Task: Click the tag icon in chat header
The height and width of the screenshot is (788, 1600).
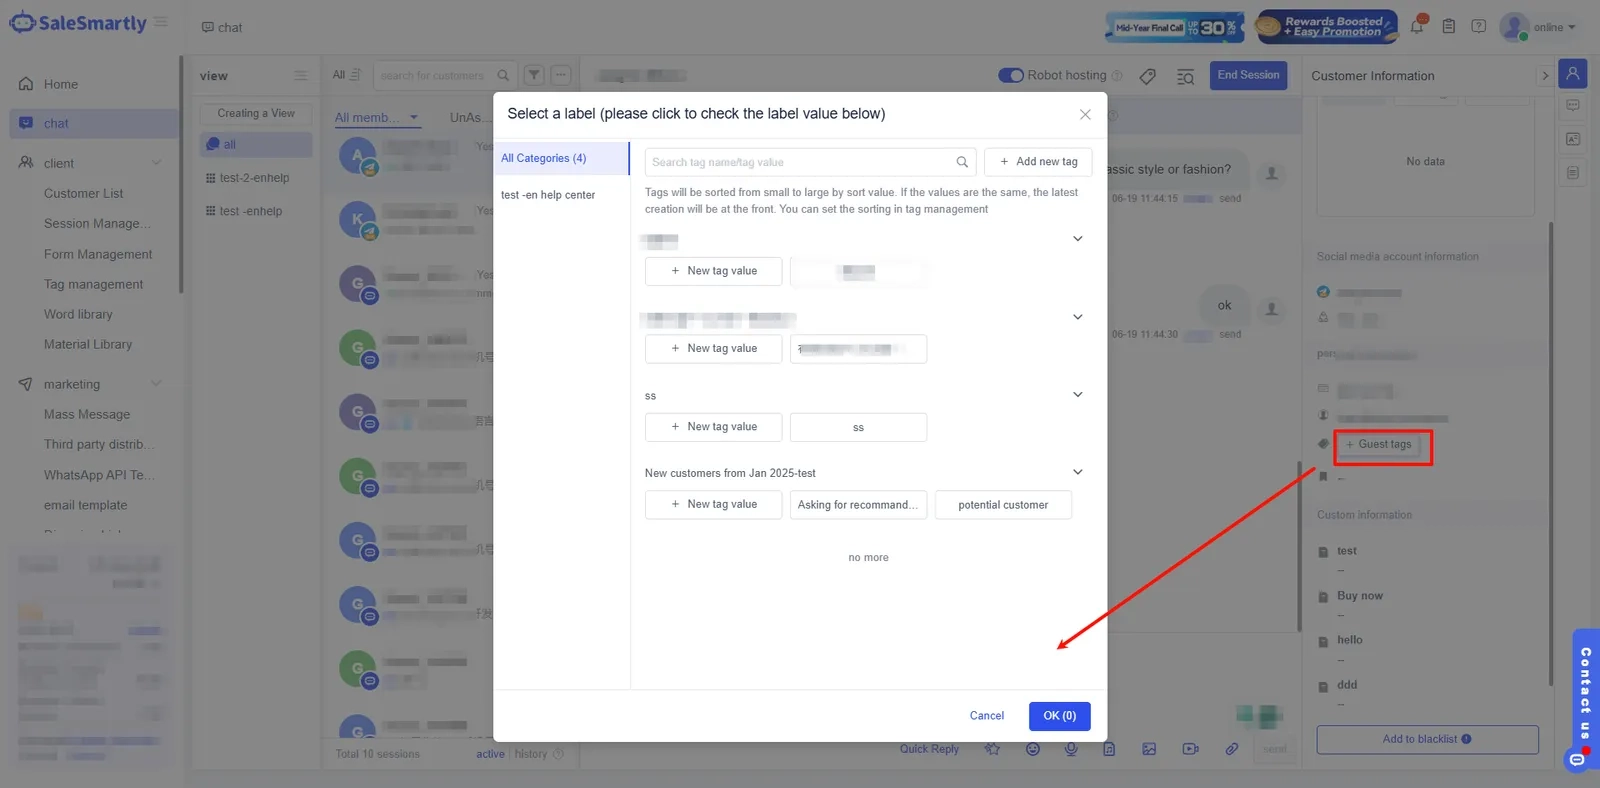Action: tap(1148, 76)
